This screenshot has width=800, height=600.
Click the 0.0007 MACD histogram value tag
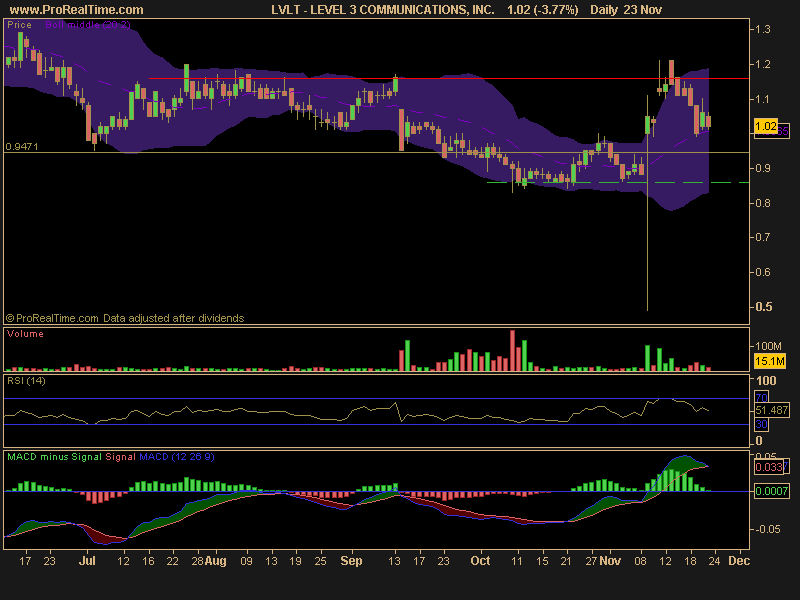771,491
